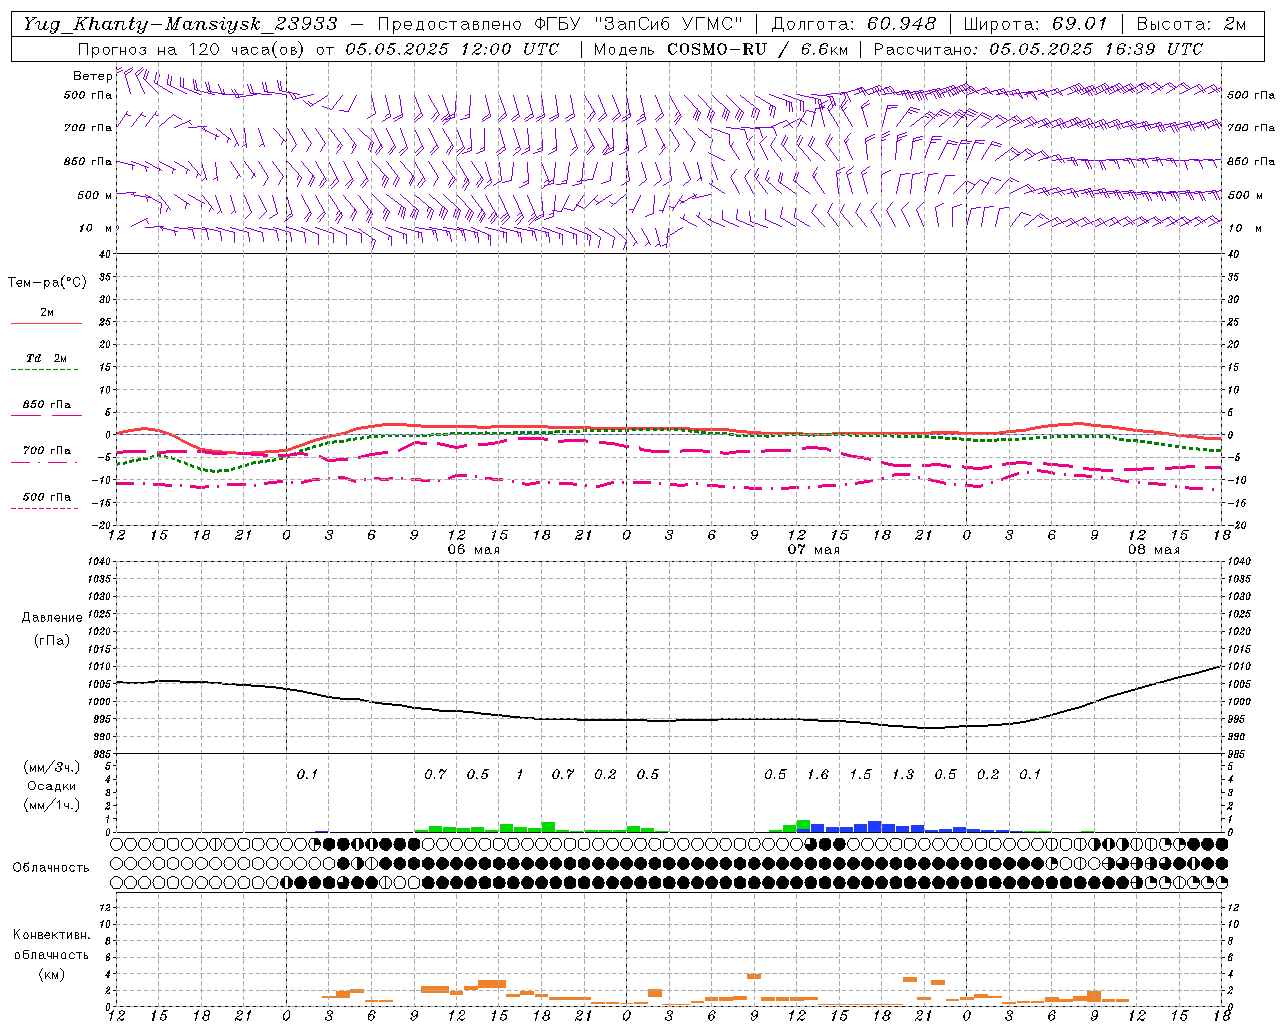Click the 'Конвективн.' label
Viewport: 1280px width, 1024px height.
pos(51,935)
